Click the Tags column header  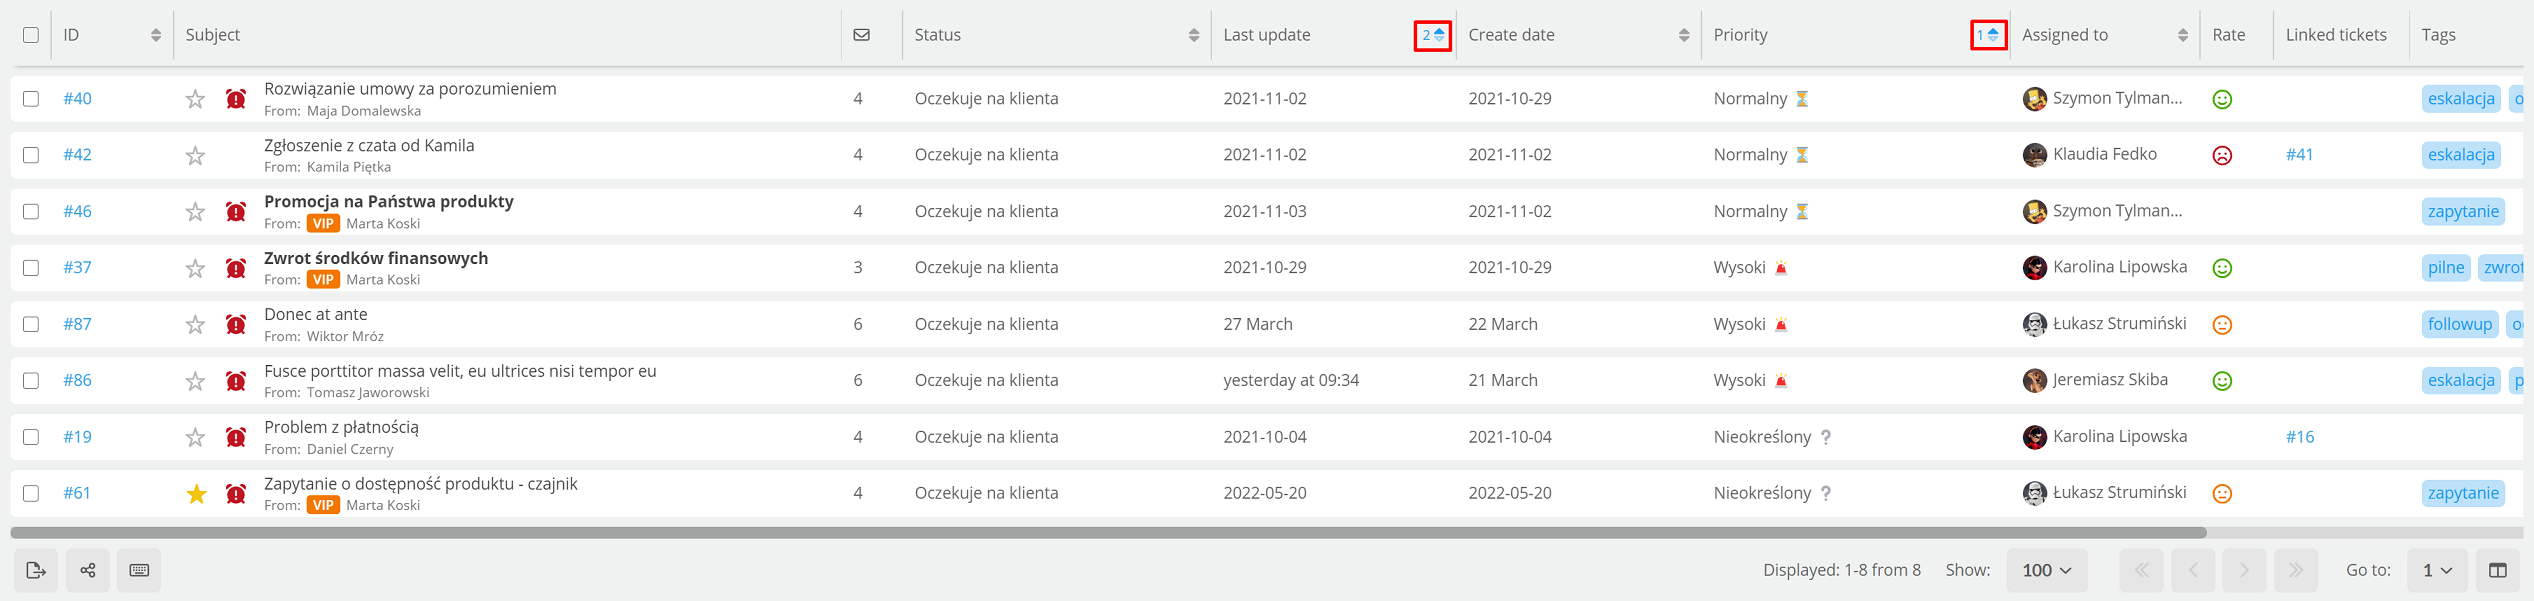tap(2438, 35)
